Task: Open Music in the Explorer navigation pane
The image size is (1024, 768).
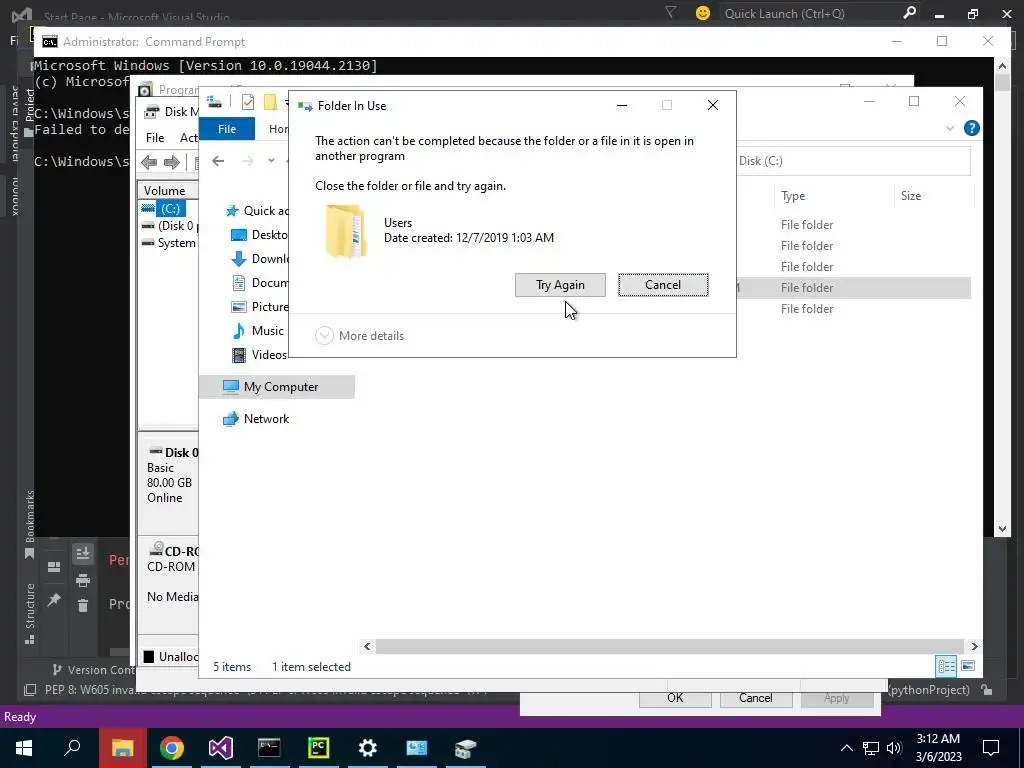Action: (258, 330)
